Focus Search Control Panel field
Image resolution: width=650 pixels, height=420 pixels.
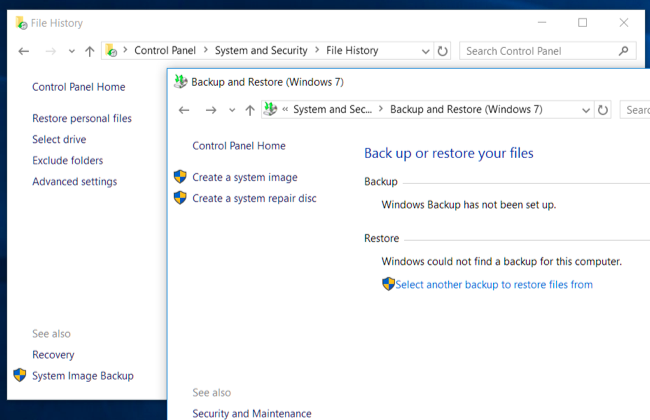click(548, 51)
